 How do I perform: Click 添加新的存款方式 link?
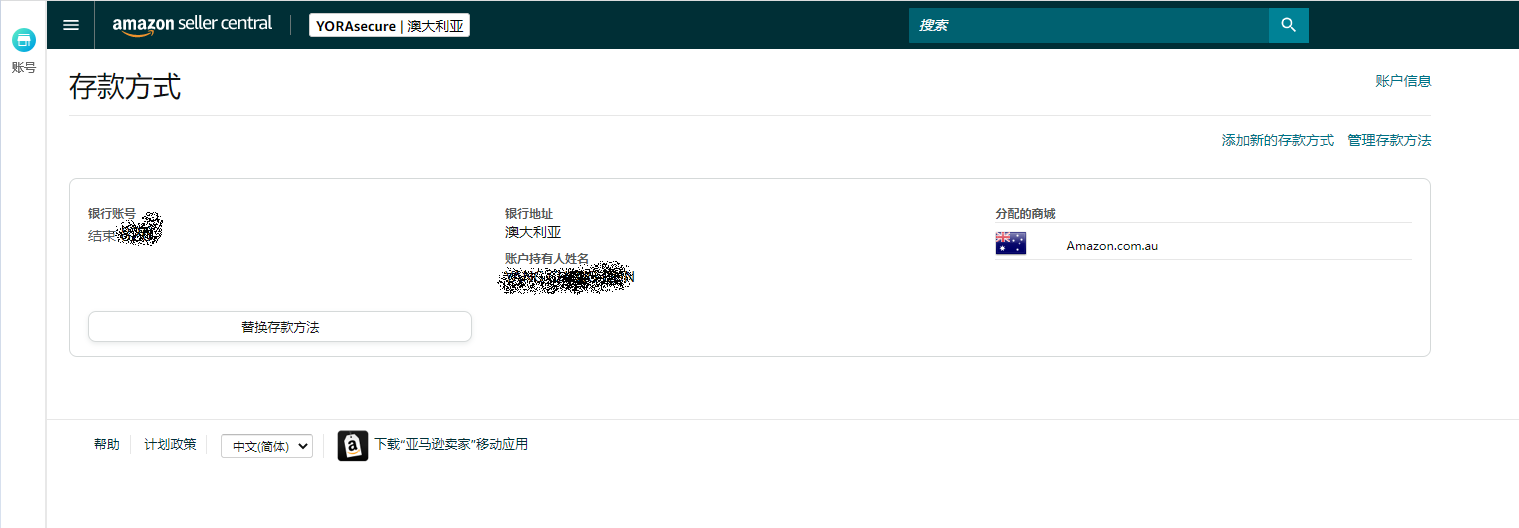tap(1277, 141)
